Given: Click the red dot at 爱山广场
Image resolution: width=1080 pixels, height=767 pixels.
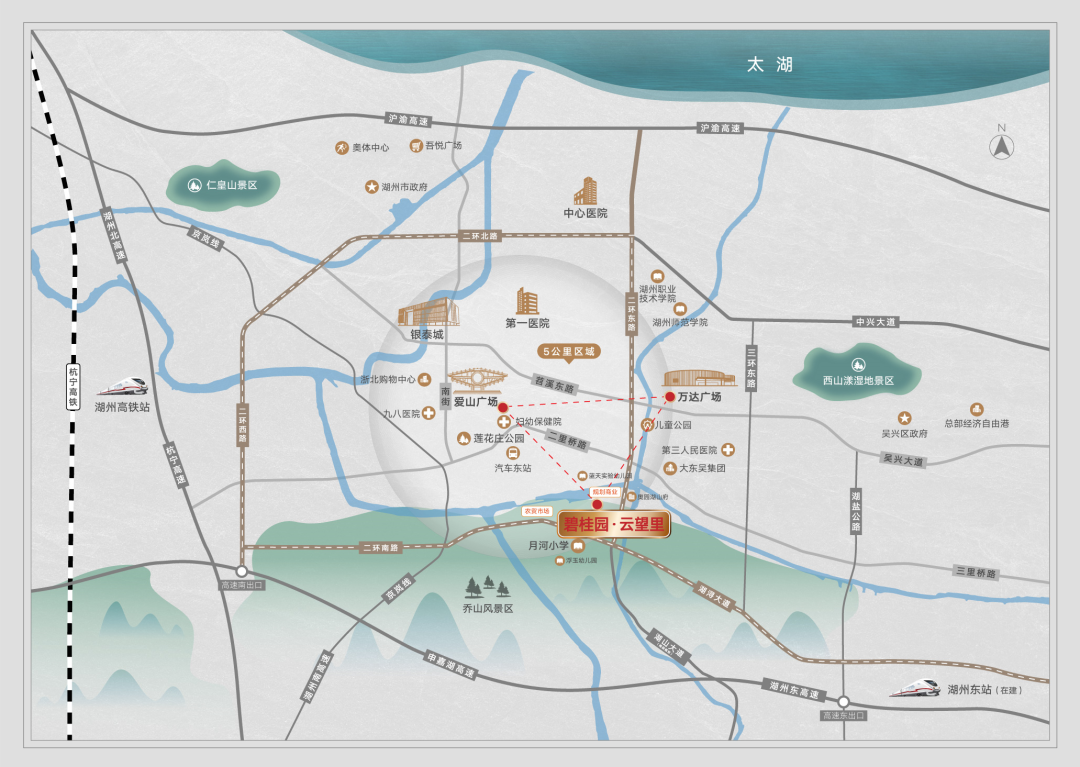Looking at the screenshot, I should [503, 408].
